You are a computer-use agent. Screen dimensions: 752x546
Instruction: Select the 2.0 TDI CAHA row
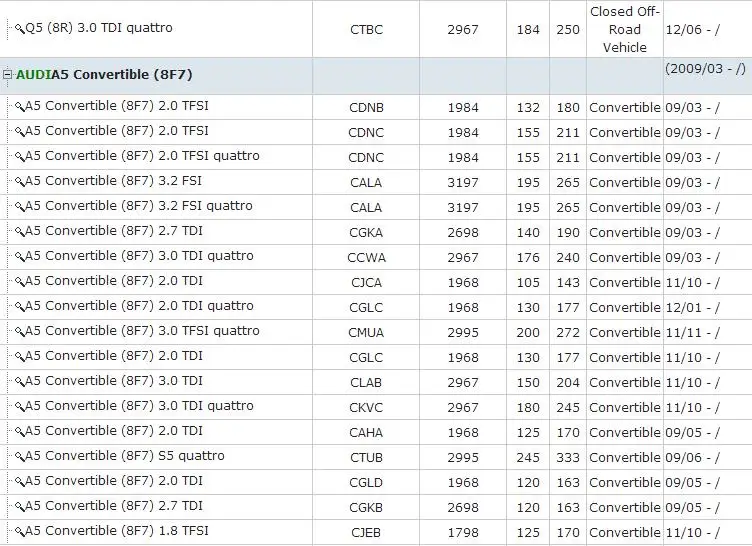point(376,432)
